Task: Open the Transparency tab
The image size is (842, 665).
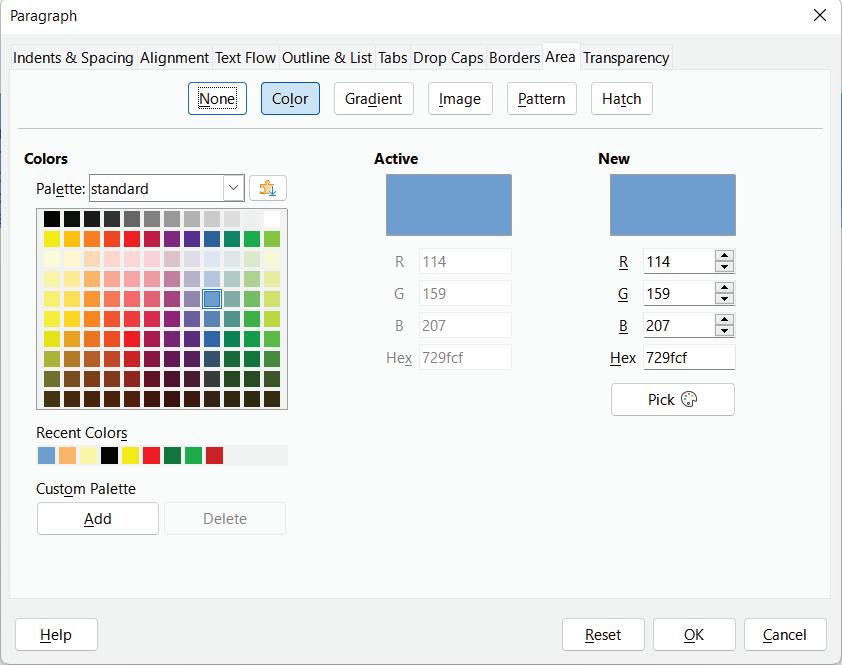Action: (626, 58)
